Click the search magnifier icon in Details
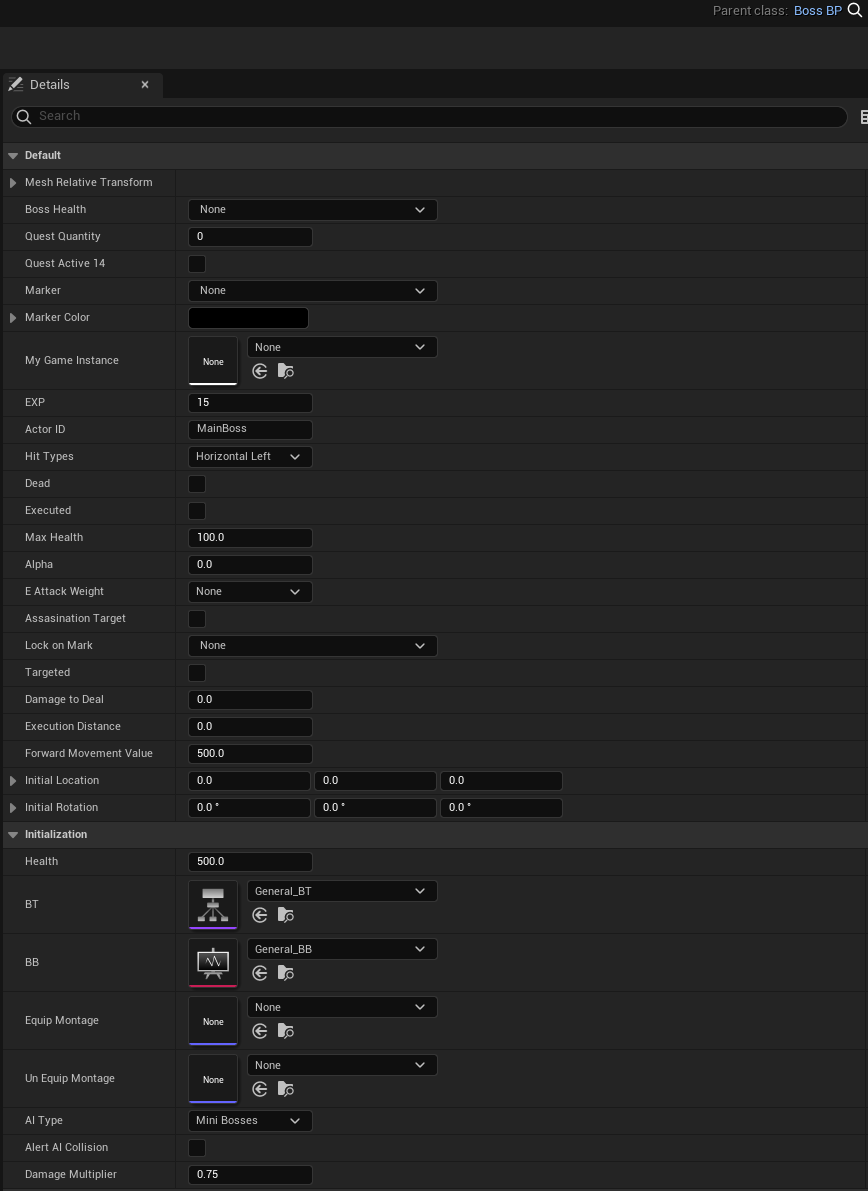 click(24, 116)
